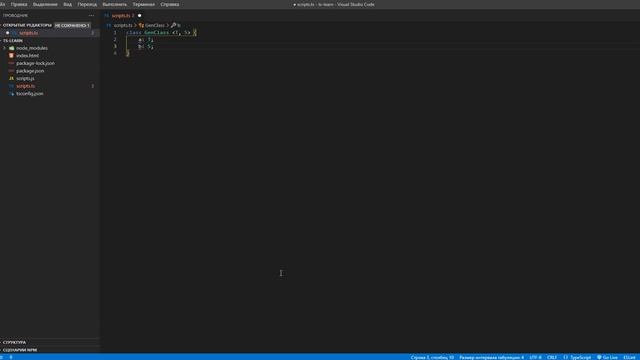Change tab size in status bar

pyautogui.click(x=491, y=357)
